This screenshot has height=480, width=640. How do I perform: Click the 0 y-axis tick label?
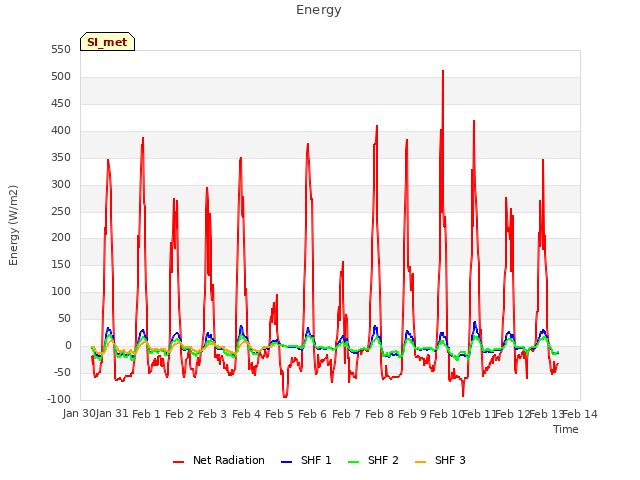point(68,345)
